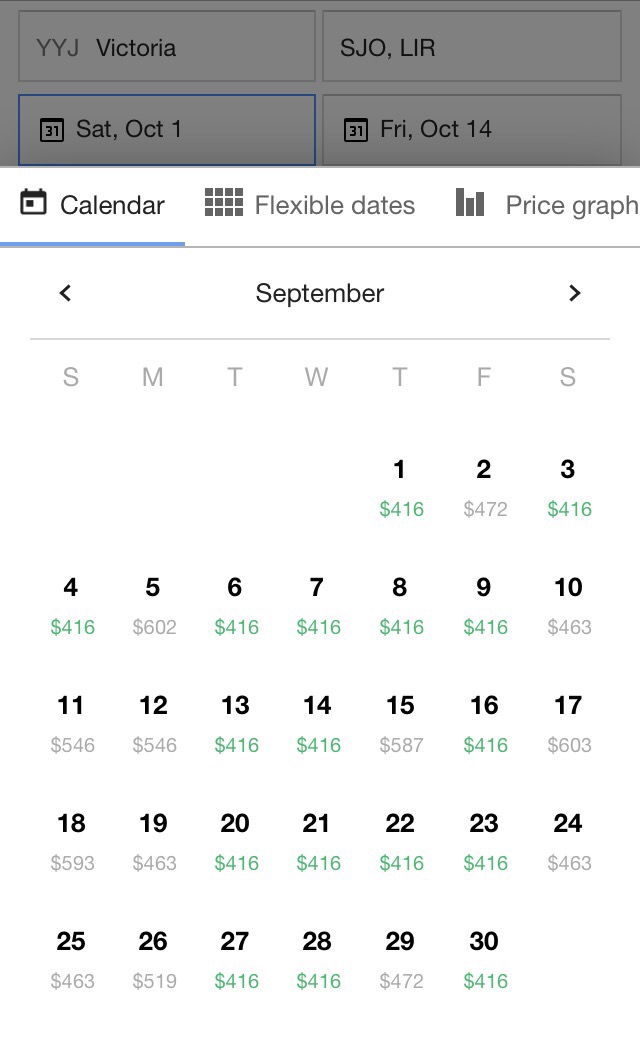The height and width of the screenshot is (1056, 640).
Task: Switch to the Flexible dates tab
Action: [310, 205]
